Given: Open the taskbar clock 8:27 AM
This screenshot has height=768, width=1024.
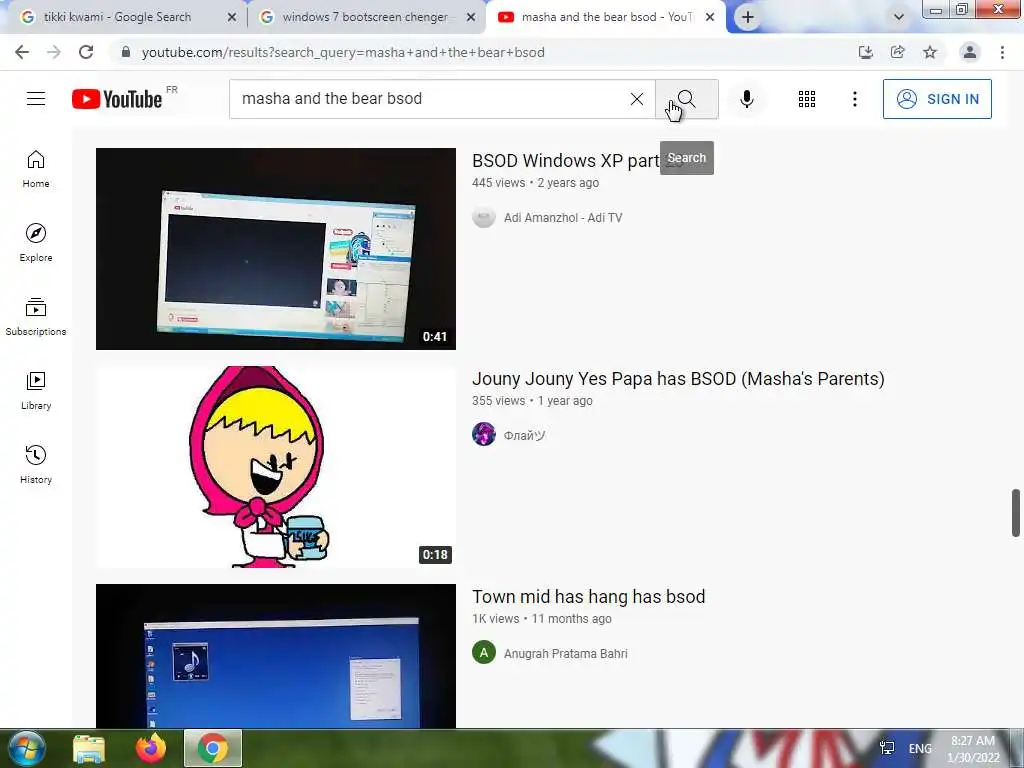Looking at the screenshot, I should point(973,749).
